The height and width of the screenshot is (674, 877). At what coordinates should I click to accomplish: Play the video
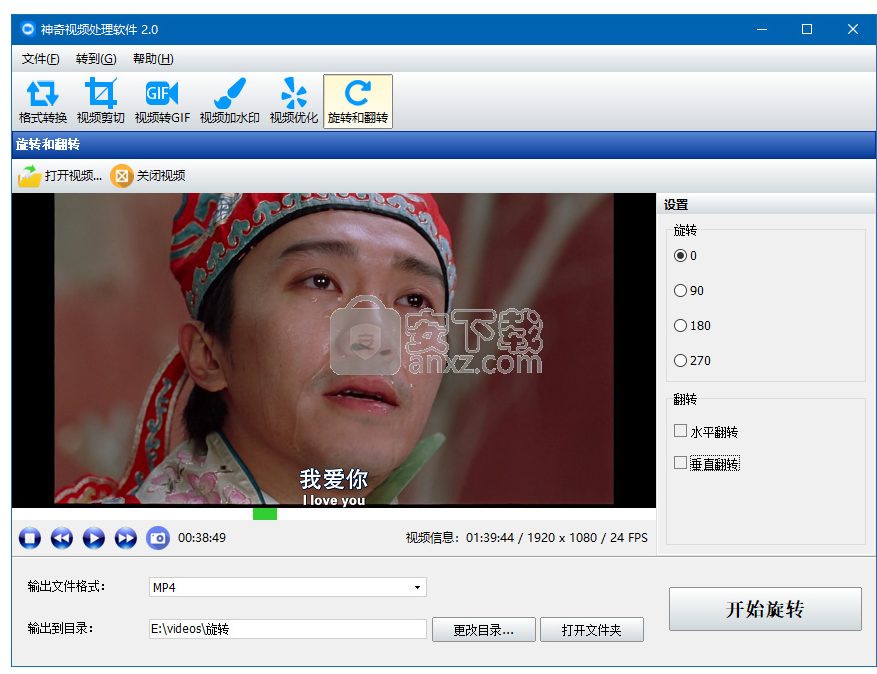[x=93, y=538]
